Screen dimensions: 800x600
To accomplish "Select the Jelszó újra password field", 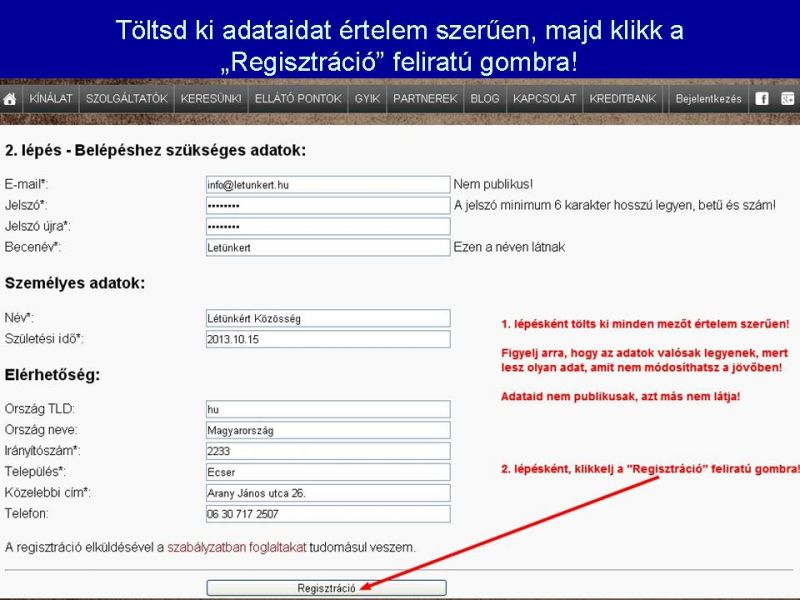I will tap(328, 227).
